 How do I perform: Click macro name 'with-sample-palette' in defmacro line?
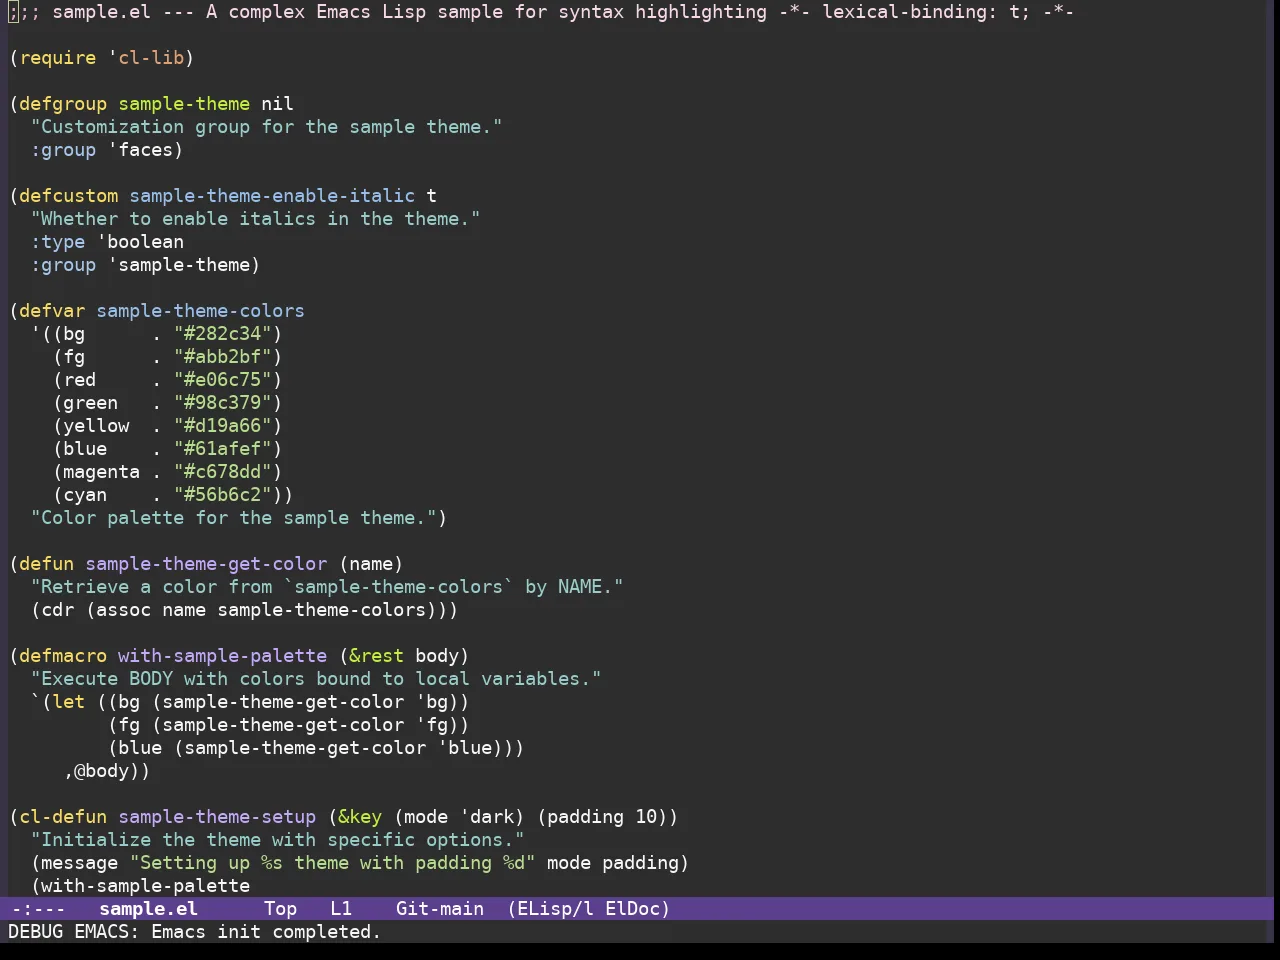[222, 655]
